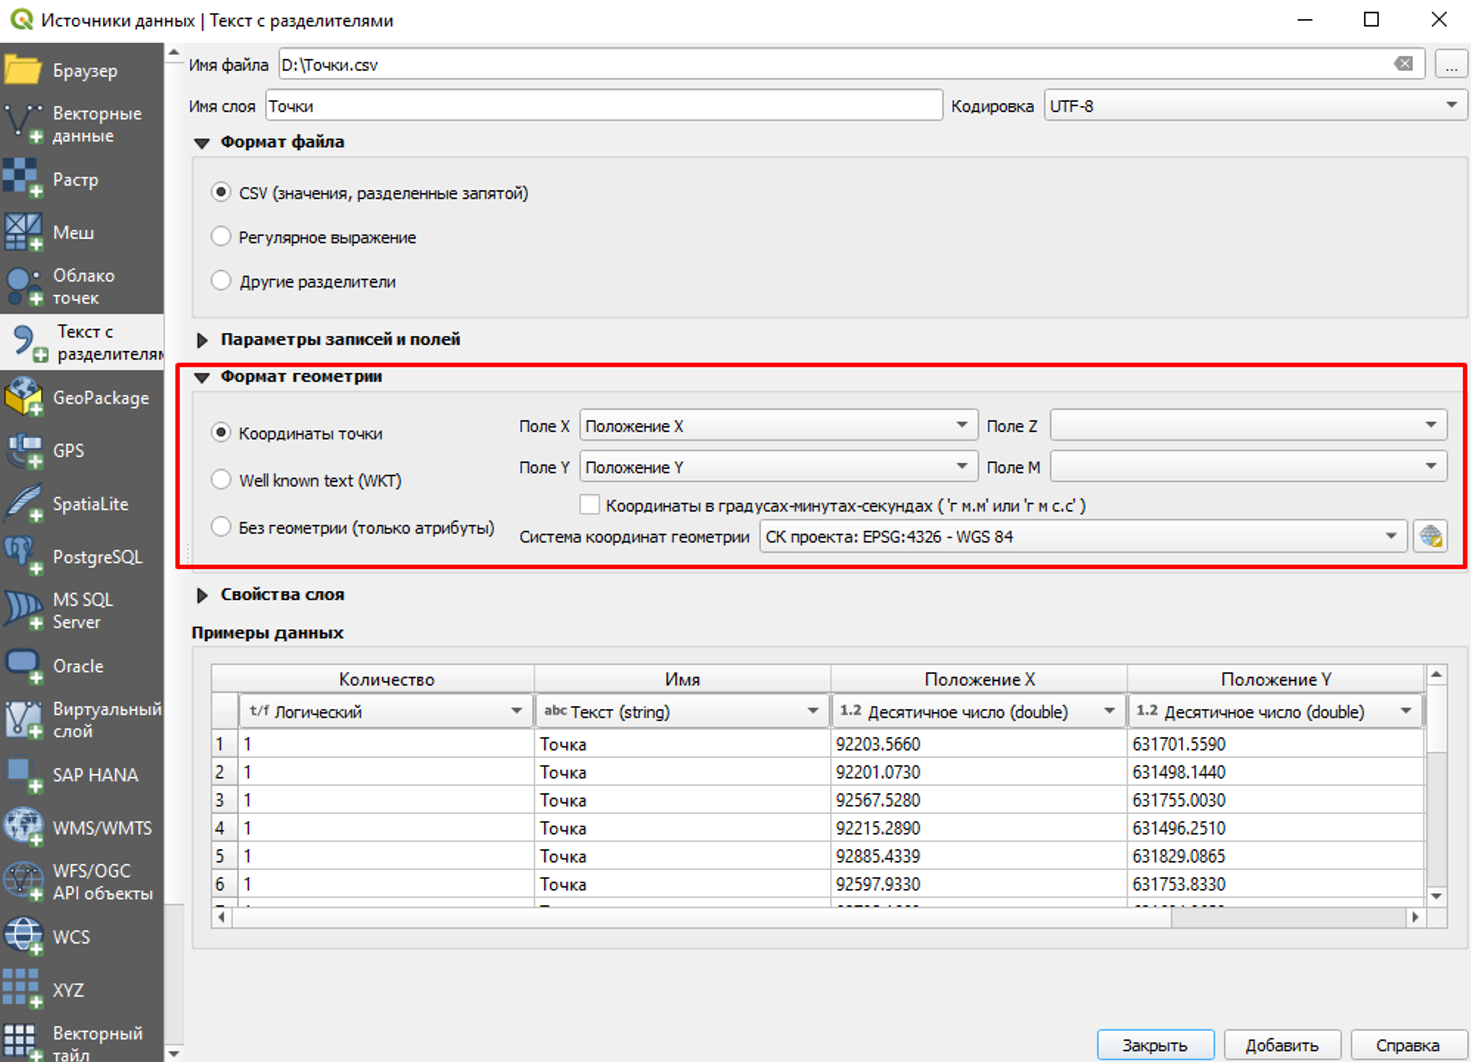This screenshot has height=1062, width=1471.
Task: Open the Поле X field dropdown
Action: 777,426
